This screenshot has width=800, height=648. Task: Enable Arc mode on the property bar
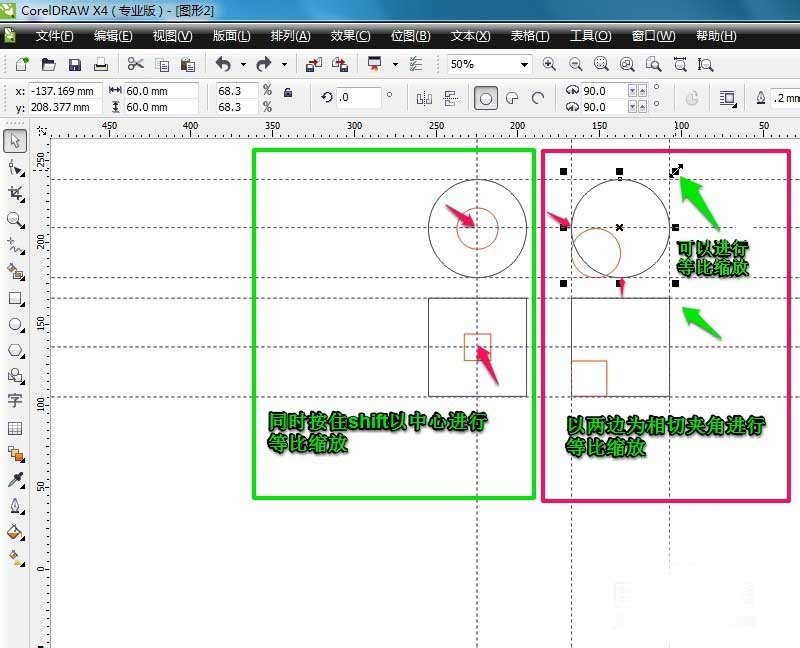(x=540, y=98)
